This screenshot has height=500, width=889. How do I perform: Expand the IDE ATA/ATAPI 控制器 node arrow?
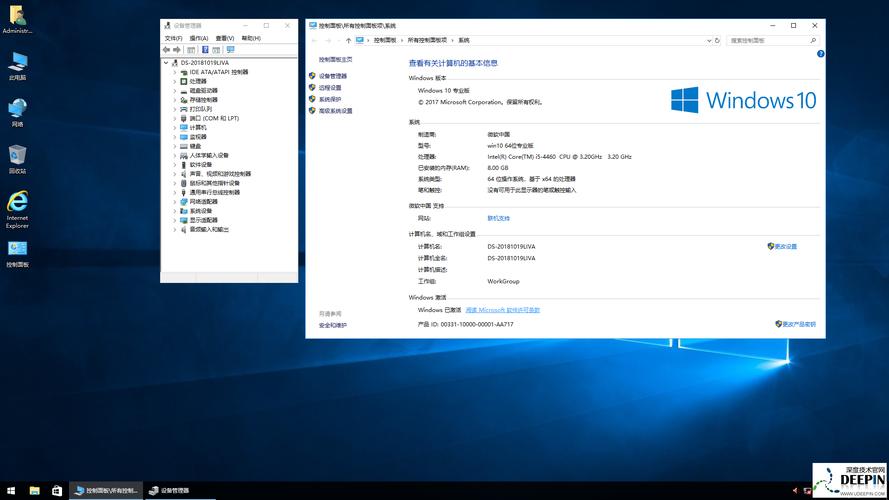pyautogui.click(x=175, y=73)
